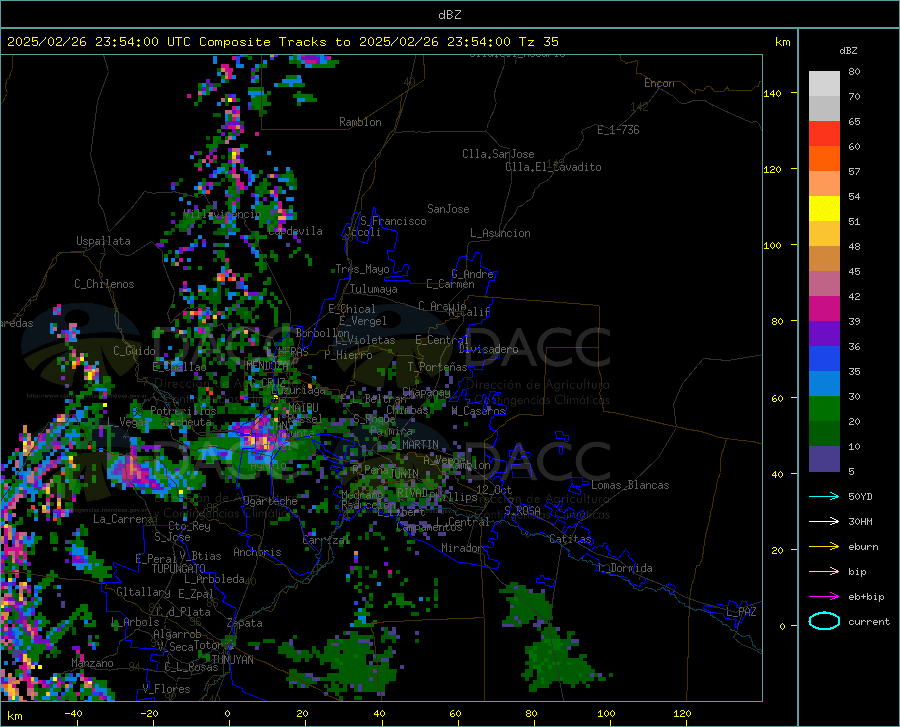Click the 120 km tick on horizontal axis
The image size is (900, 727).
(x=682, y=714)
